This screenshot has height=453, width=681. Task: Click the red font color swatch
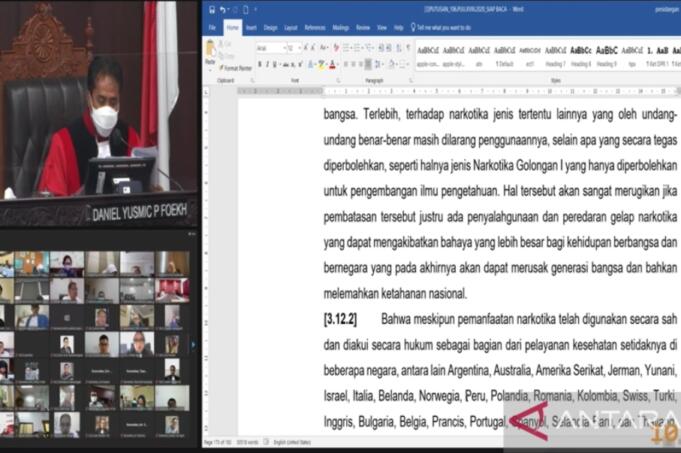[x=330, y=64]
